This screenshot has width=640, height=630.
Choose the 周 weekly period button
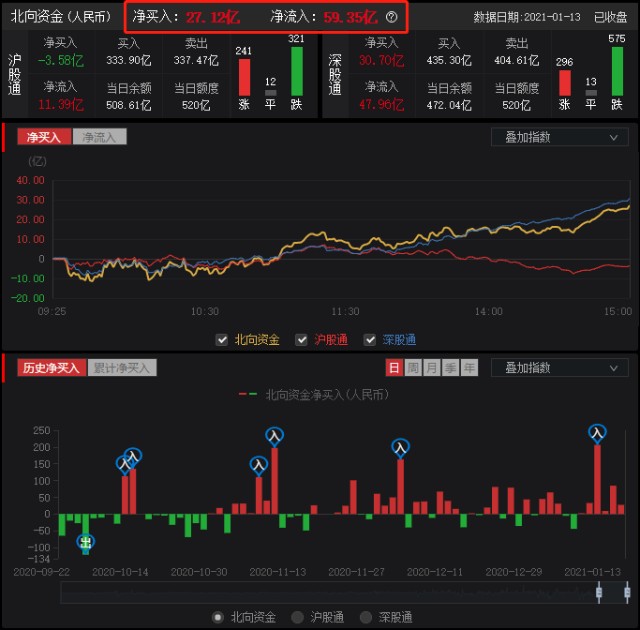pyautogui.click(x=413, y=368)
